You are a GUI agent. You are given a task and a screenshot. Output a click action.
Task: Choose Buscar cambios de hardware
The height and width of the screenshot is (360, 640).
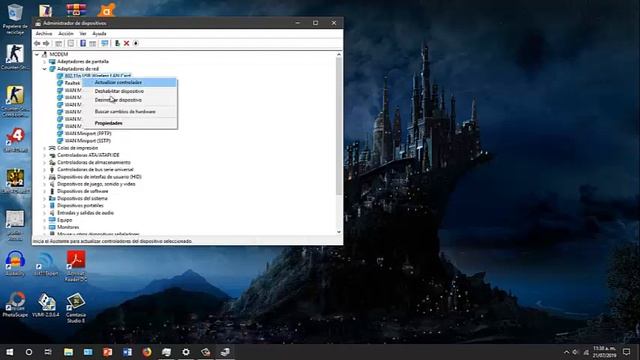(x=130, y=111)
